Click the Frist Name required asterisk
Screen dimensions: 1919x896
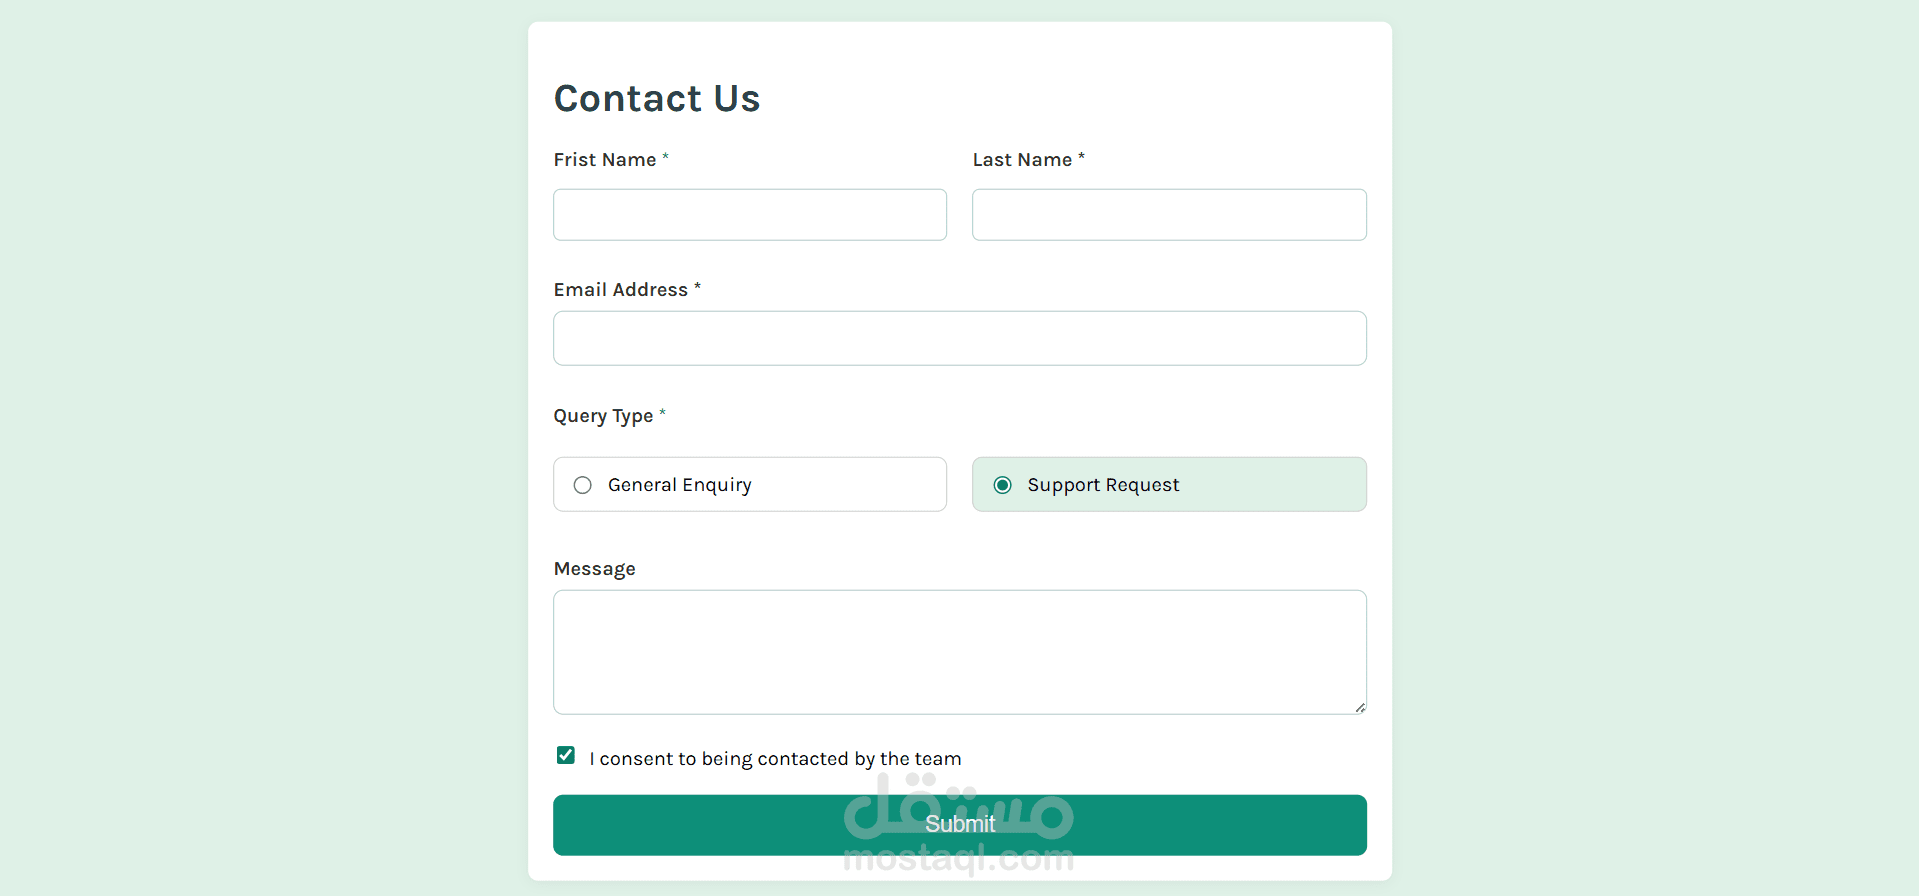tap(665, 157)
